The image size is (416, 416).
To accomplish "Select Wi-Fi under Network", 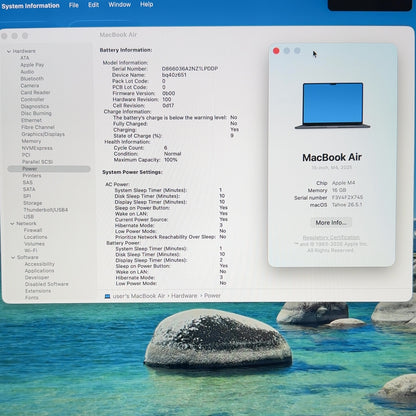I will coord(31,250).
